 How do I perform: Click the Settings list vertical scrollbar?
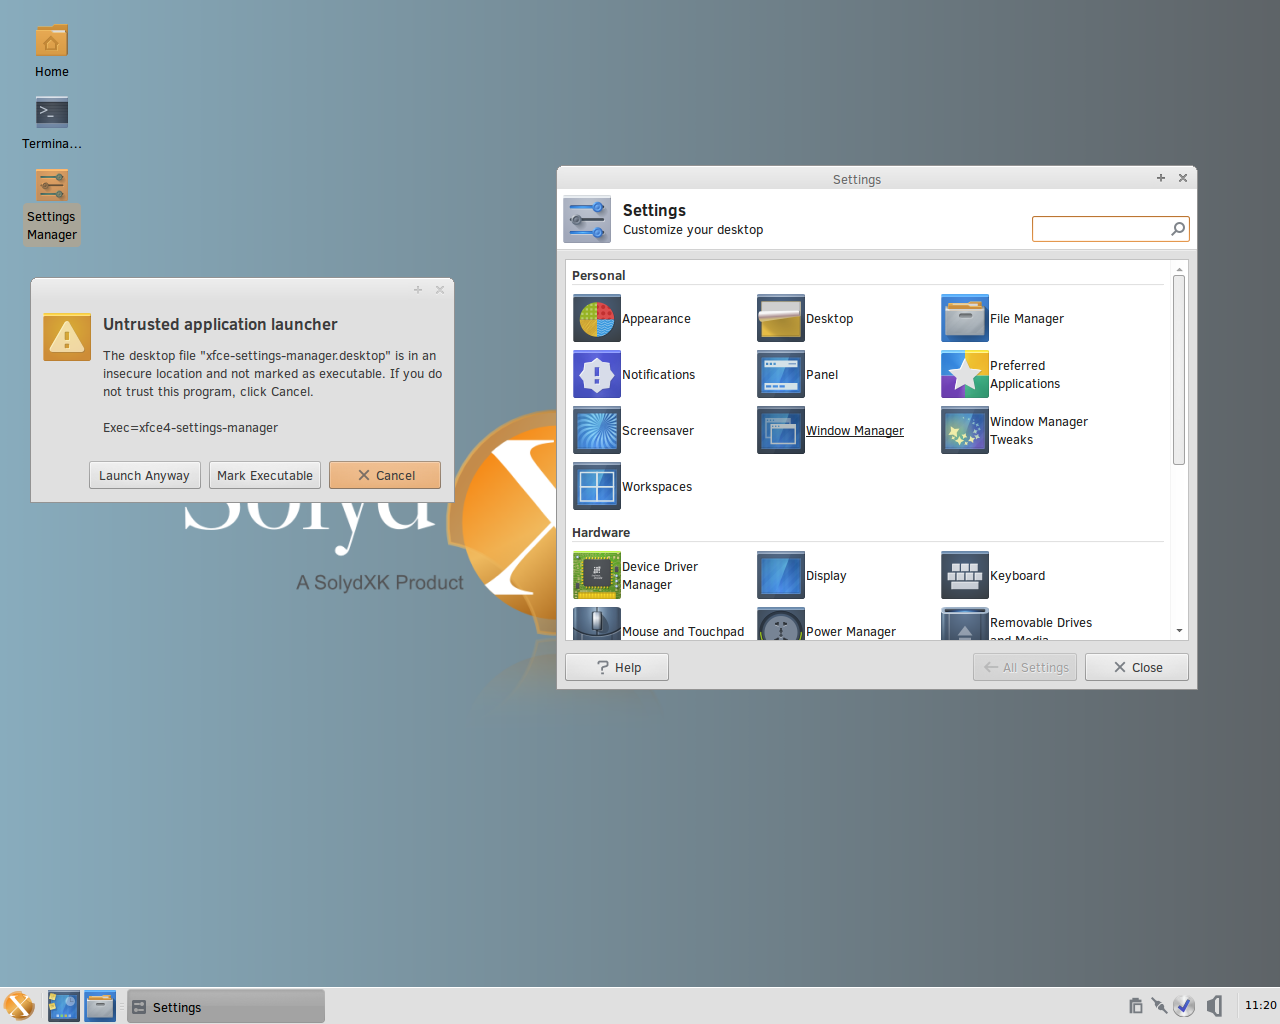(1179, 370)
